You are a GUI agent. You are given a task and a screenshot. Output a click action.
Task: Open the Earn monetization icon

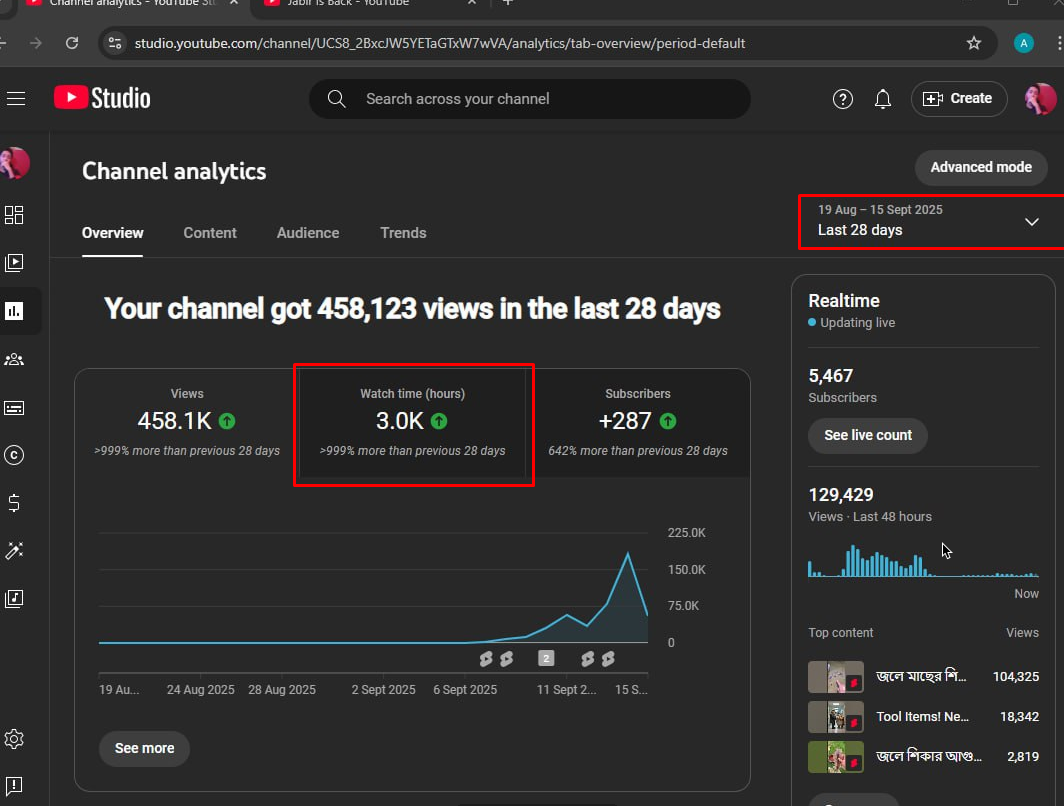pyautogui.click(x=15, y=503)
